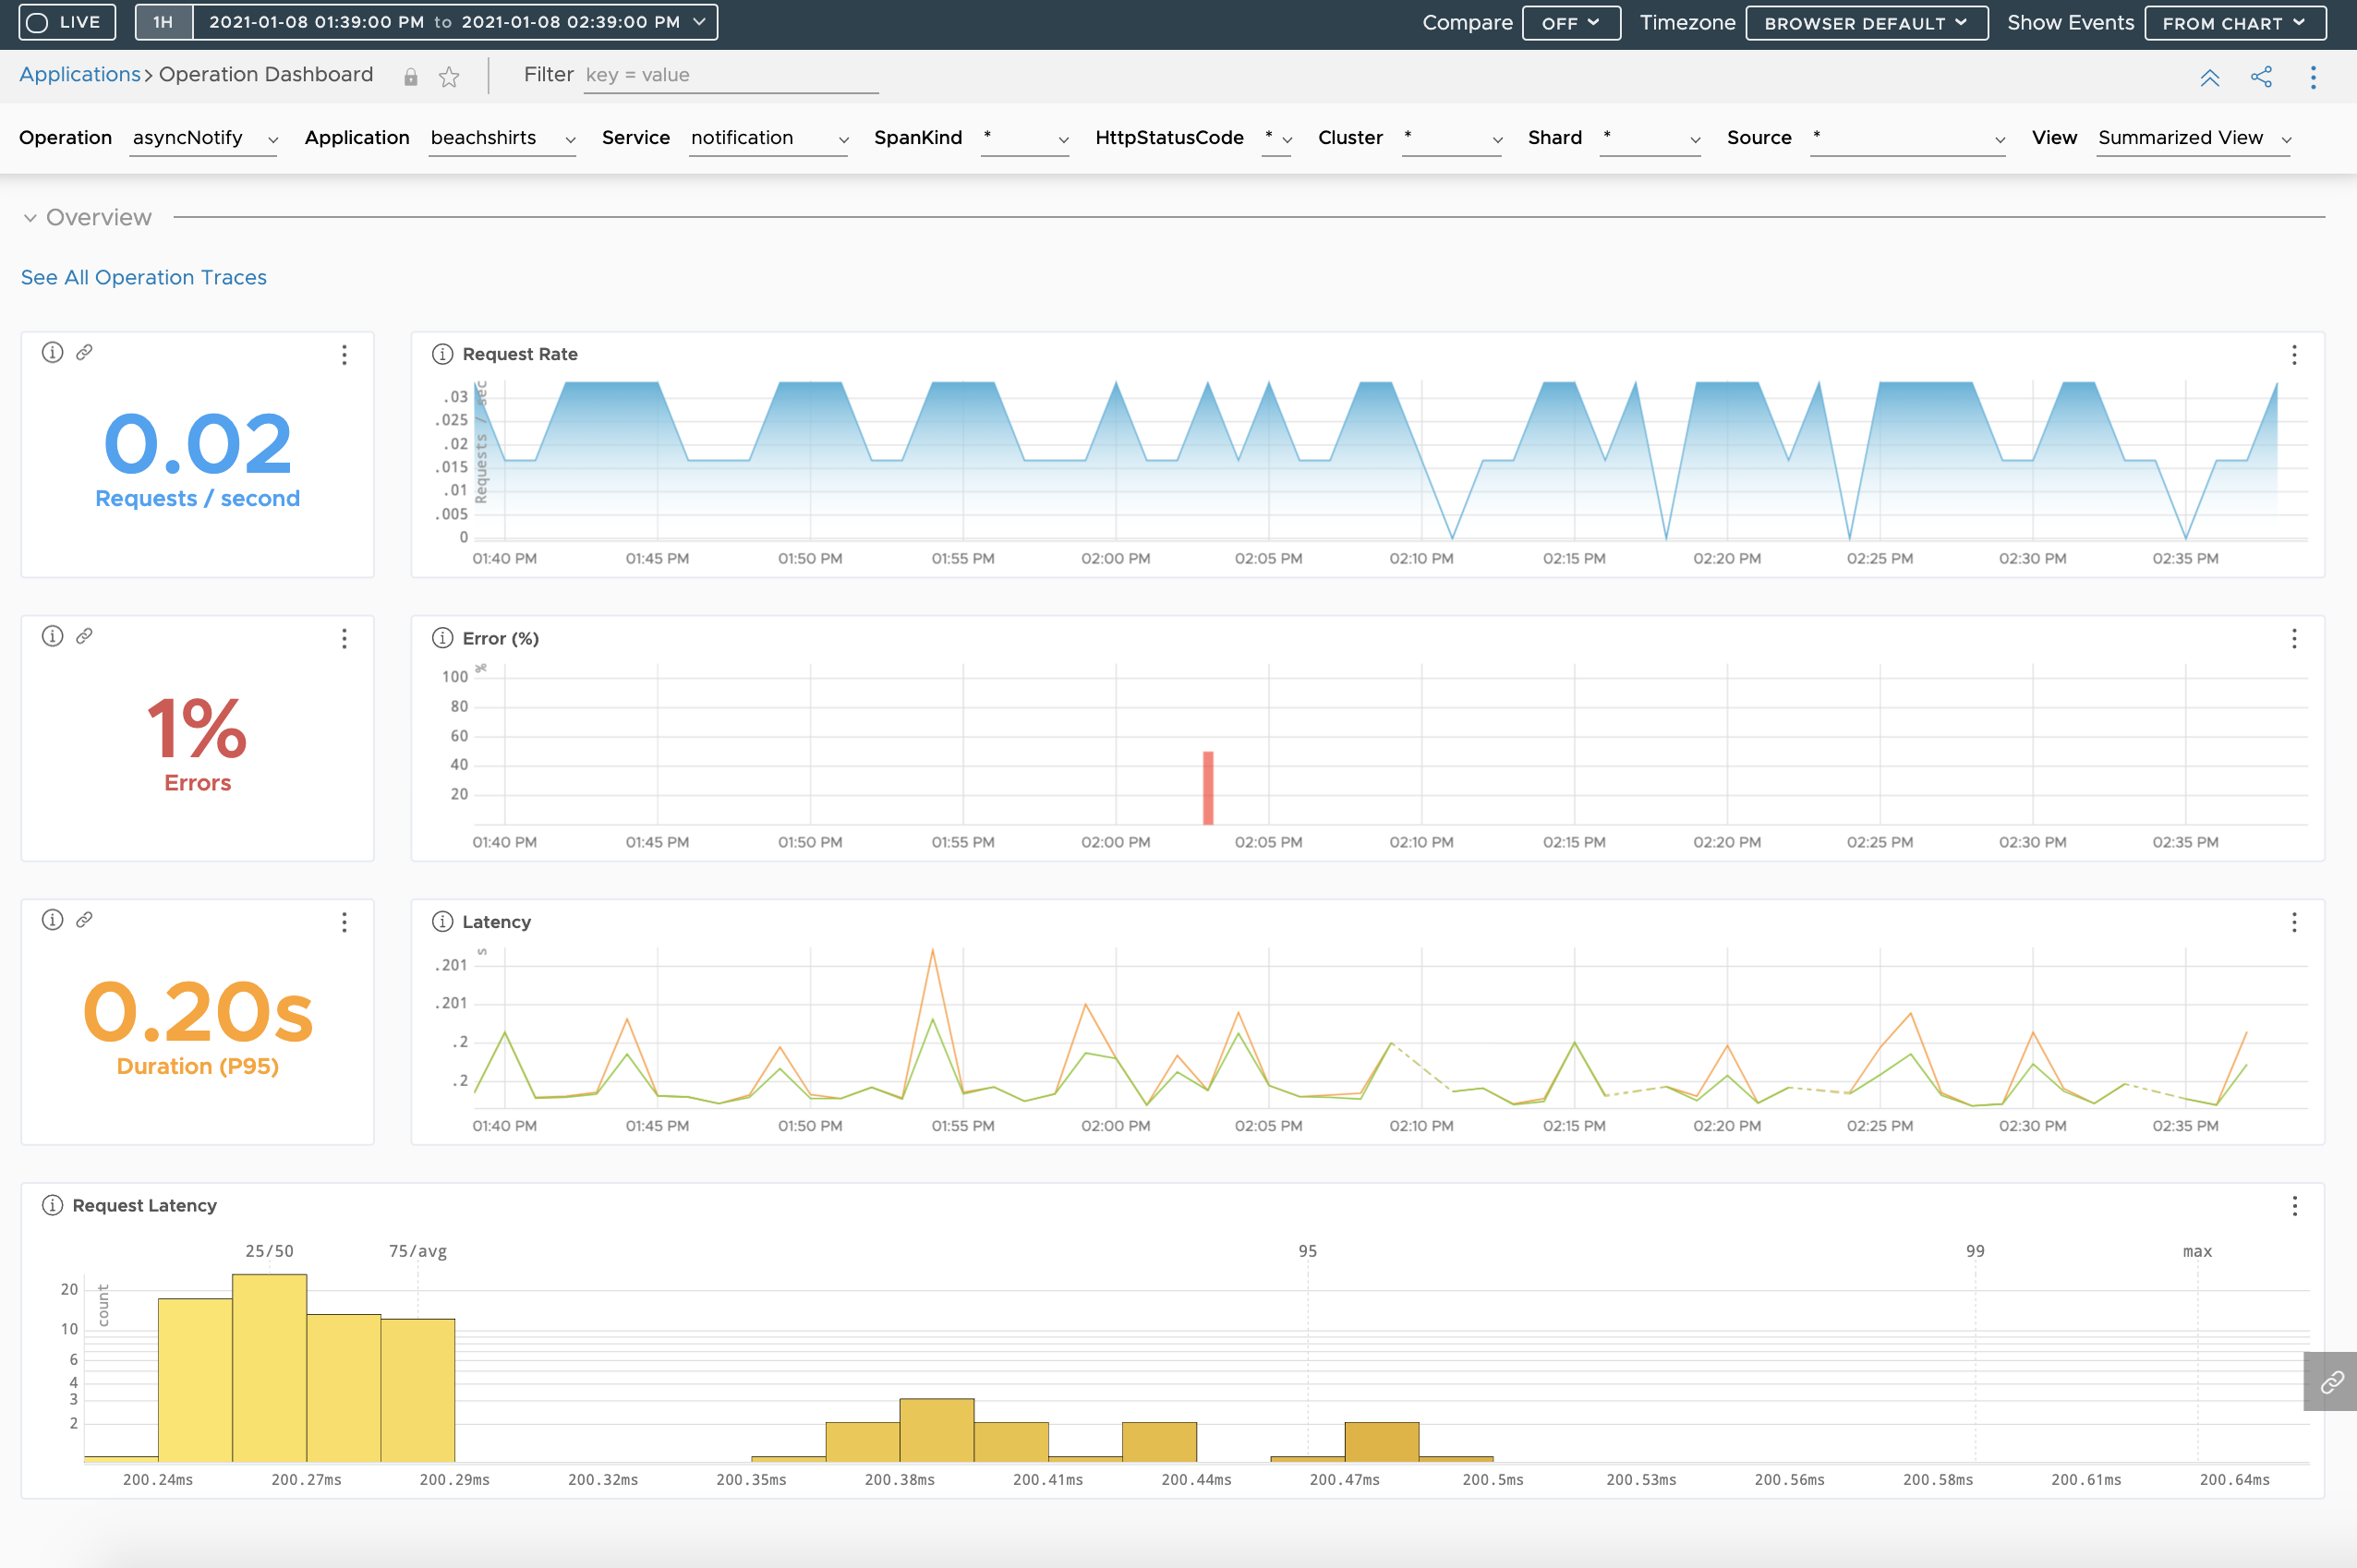Click the error spike marker at 02:03 PM
The width and height of the screenshot is (2357, 1568).
[1207, 784]
